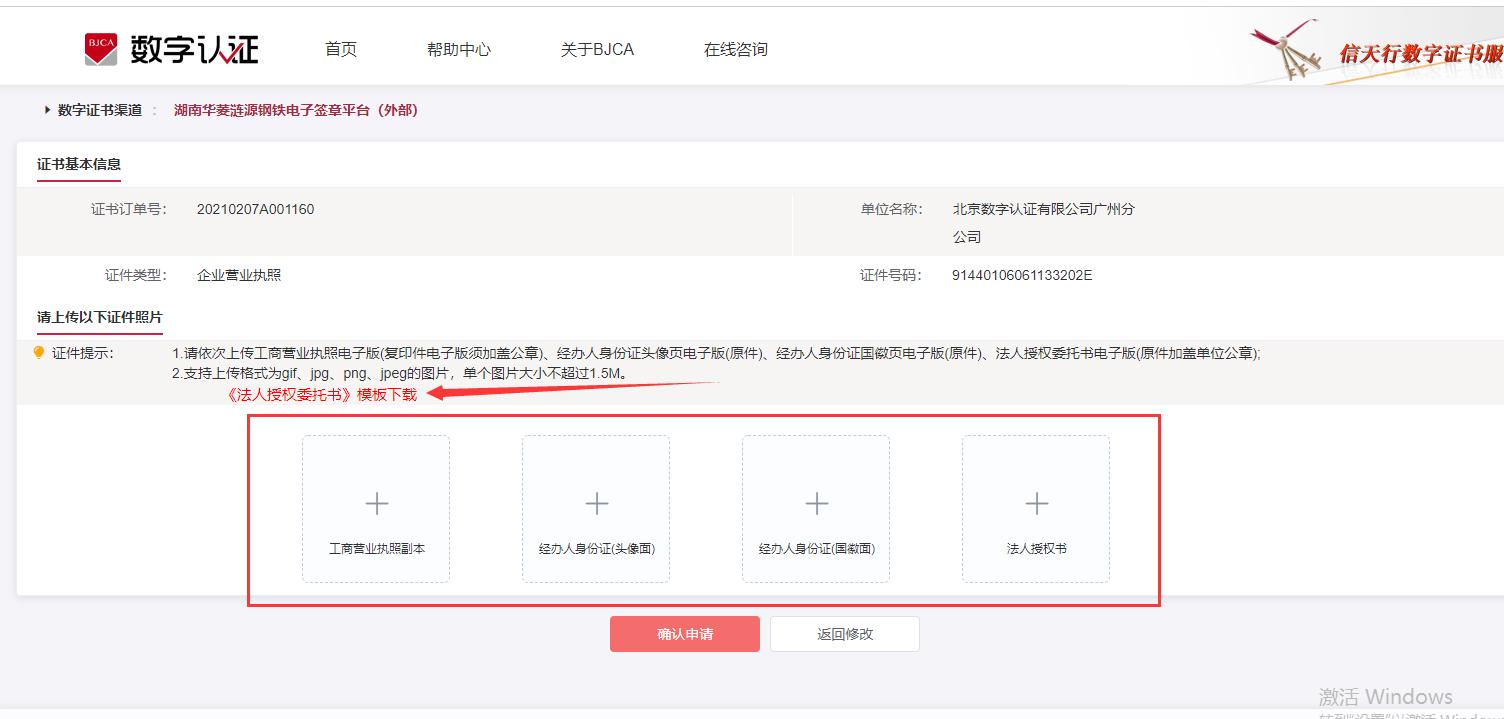Open the 帮助中心 menu item
1504x719 pixels.
click(x=458, y=47)
